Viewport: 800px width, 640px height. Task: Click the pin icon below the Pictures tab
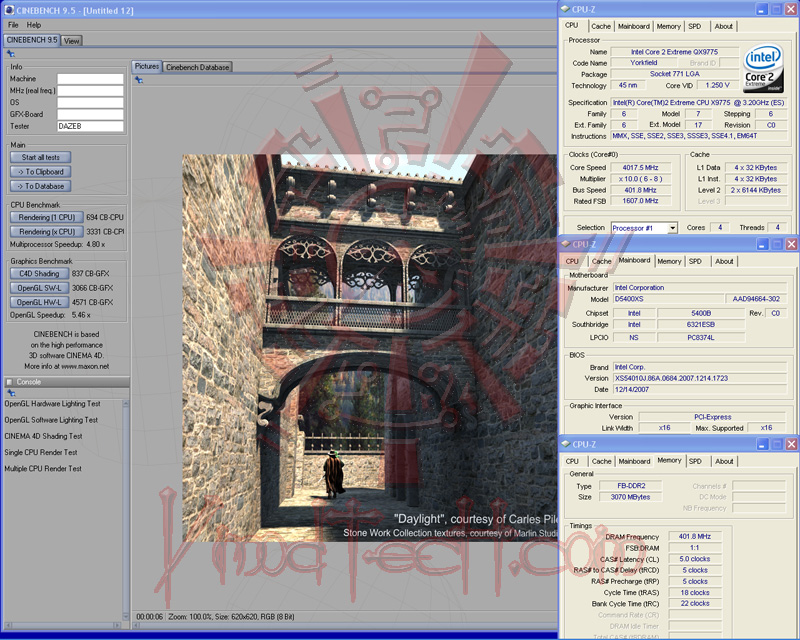point(139,80)
